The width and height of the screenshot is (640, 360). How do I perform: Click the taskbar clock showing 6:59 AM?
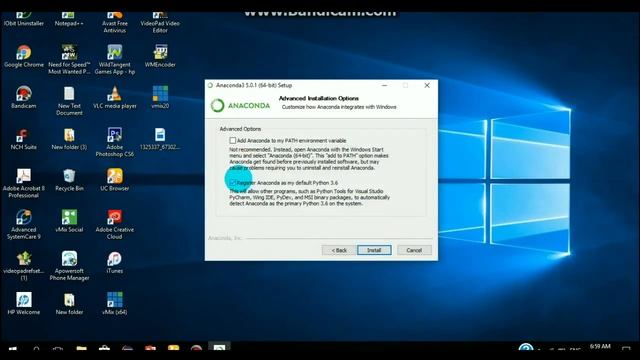pyautogui.click(x=600, y=347)
